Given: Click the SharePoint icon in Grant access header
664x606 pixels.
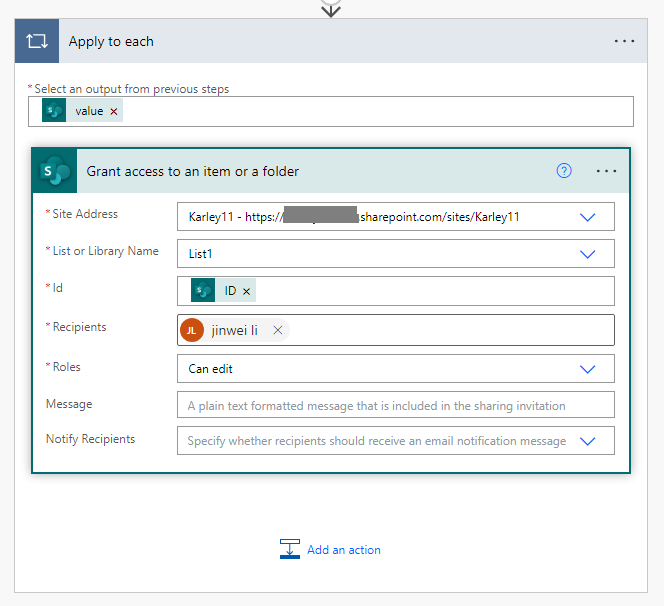Looking at the screenshot, I should tap(55, 171).
